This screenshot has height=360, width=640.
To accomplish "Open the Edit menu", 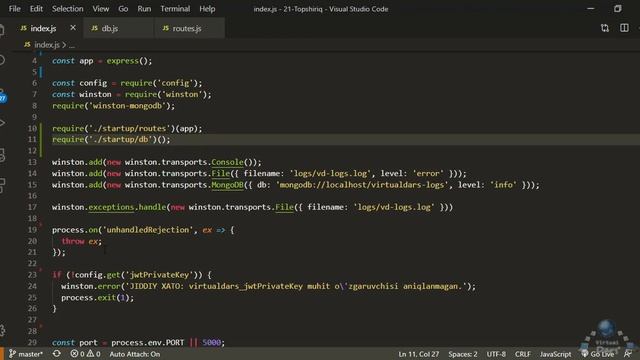I will pos(36,9).
